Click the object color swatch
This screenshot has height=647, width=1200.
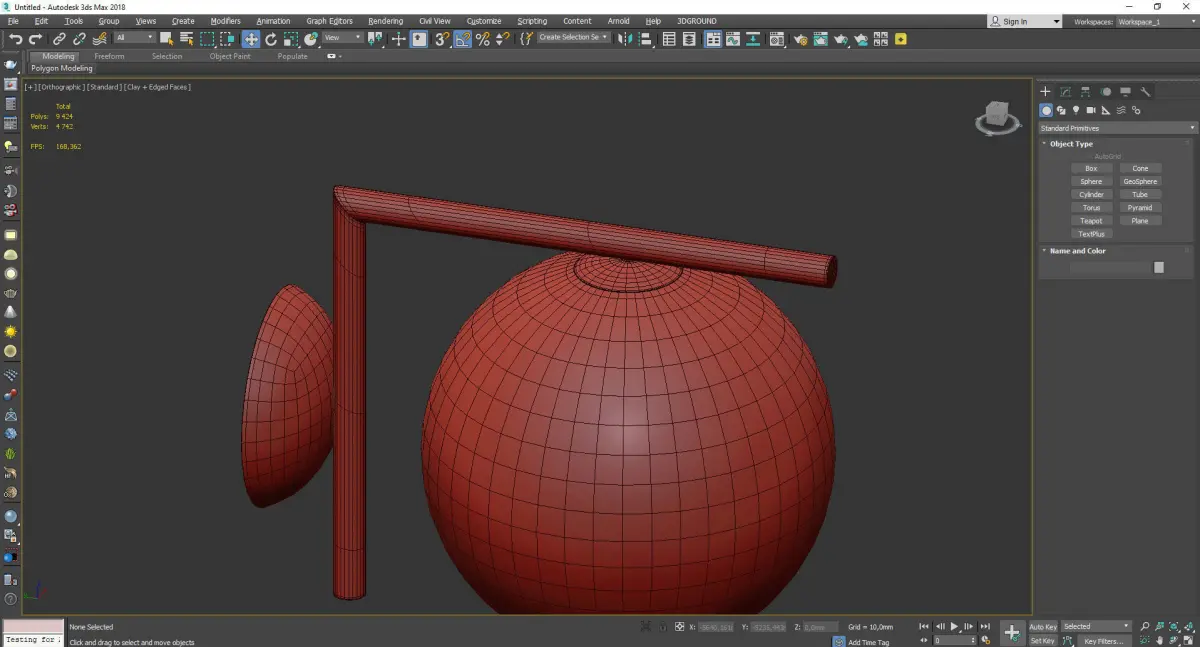[1159, 267]
